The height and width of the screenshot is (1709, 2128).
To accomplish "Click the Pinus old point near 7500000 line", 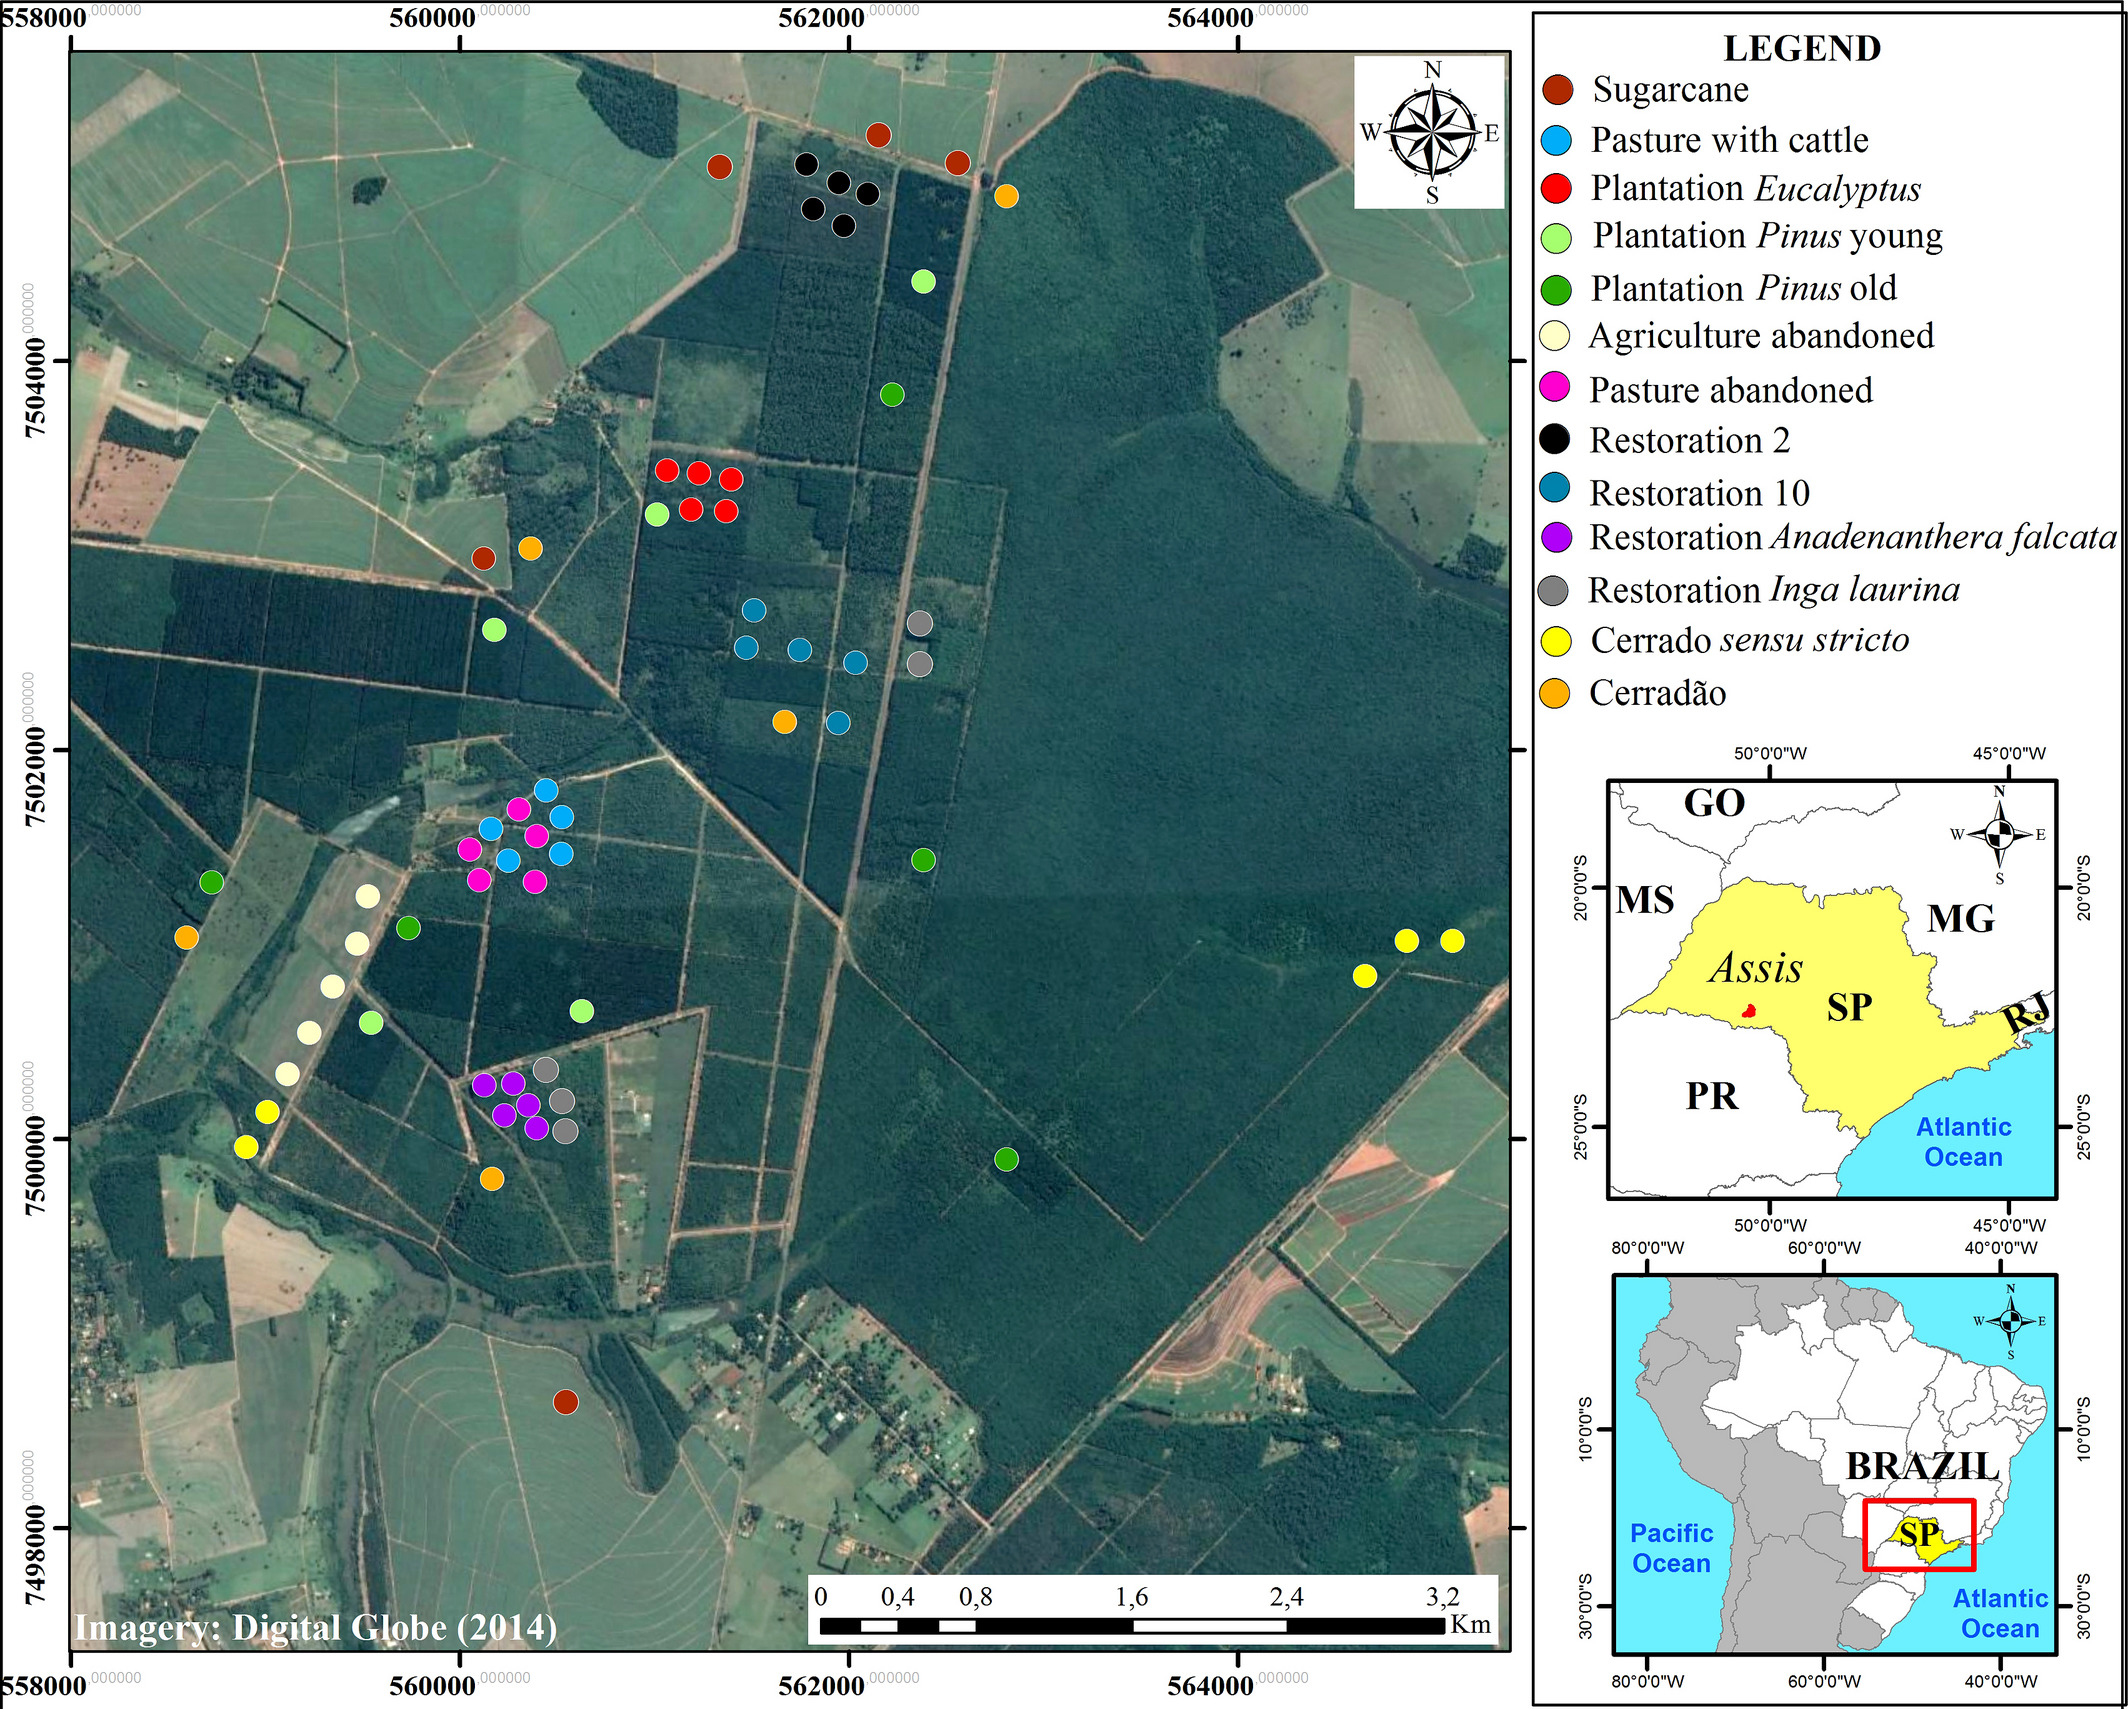I will click(1007, 1159).
